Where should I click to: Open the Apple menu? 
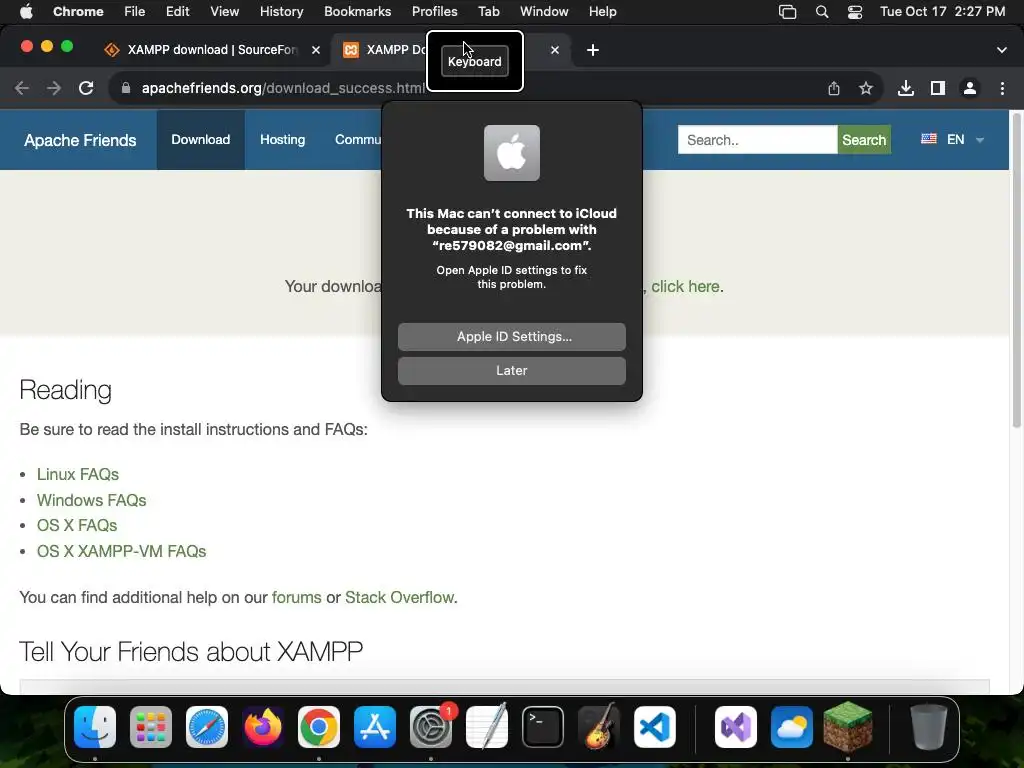25,12
